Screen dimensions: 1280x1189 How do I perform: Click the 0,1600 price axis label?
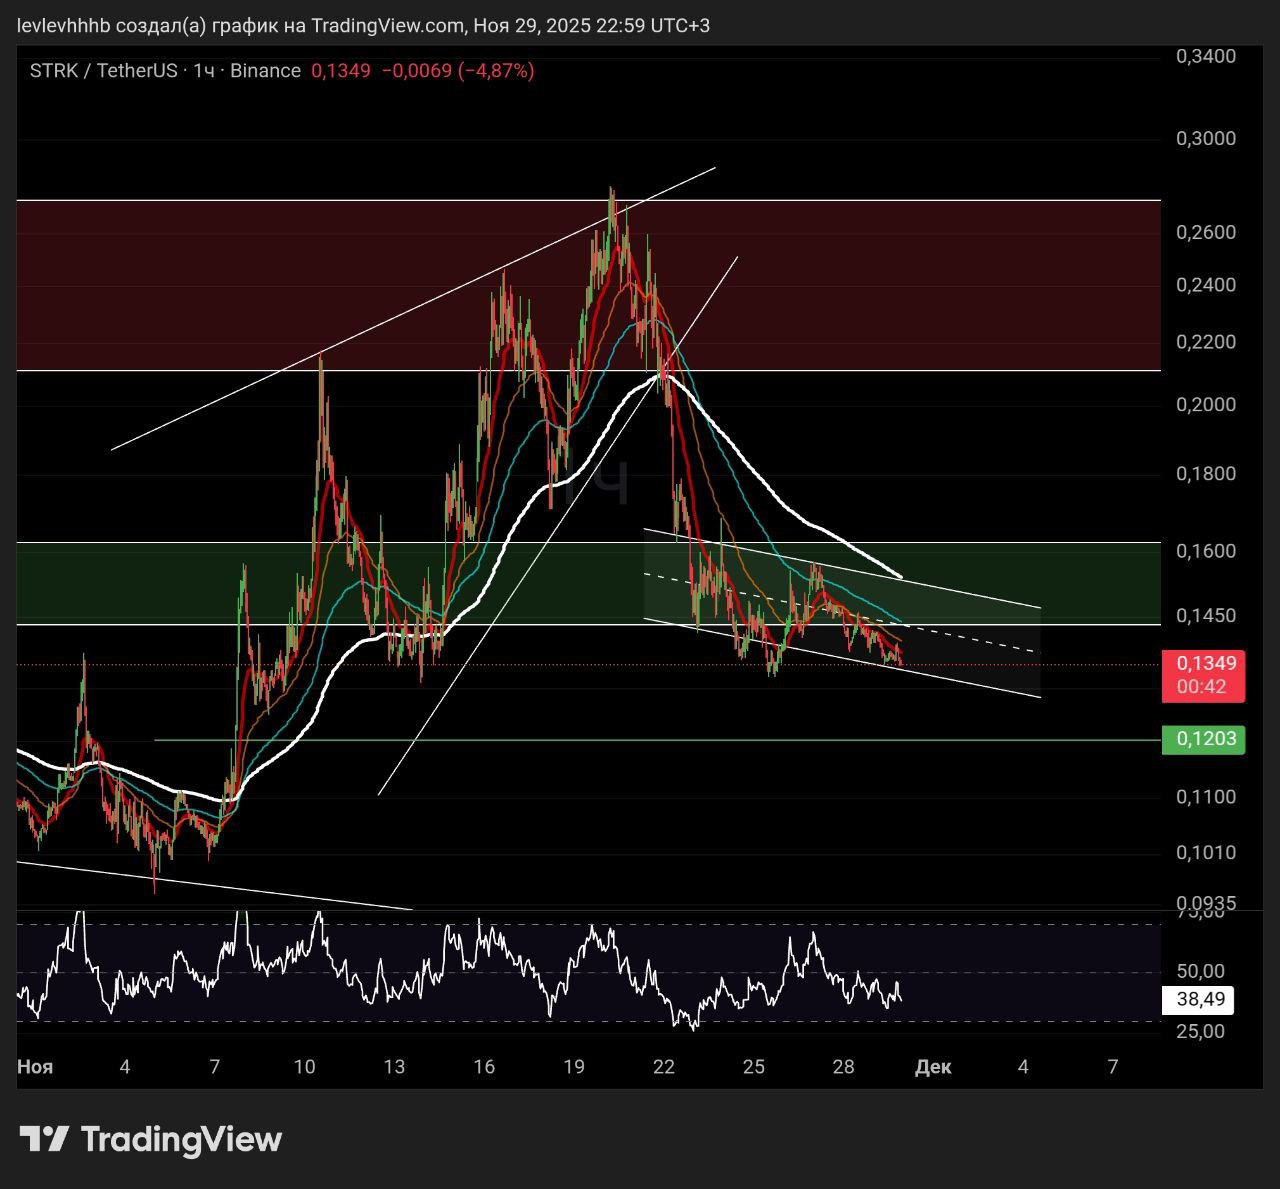(x=1205, y=551)
